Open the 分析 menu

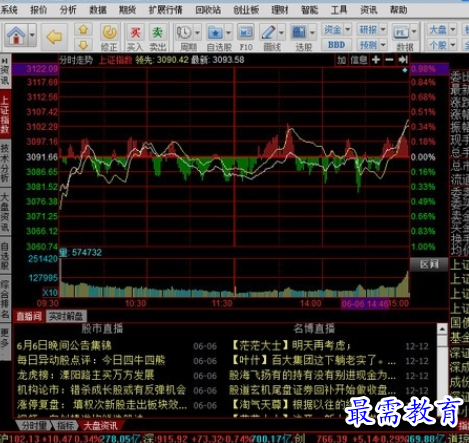tap(68, 10)
